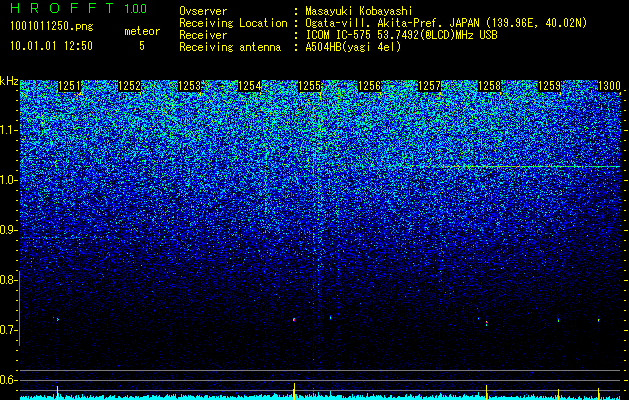Viewport: 629px width, 400px height.
Task: Click the 1258 time label
Action: tap(489, 86)
